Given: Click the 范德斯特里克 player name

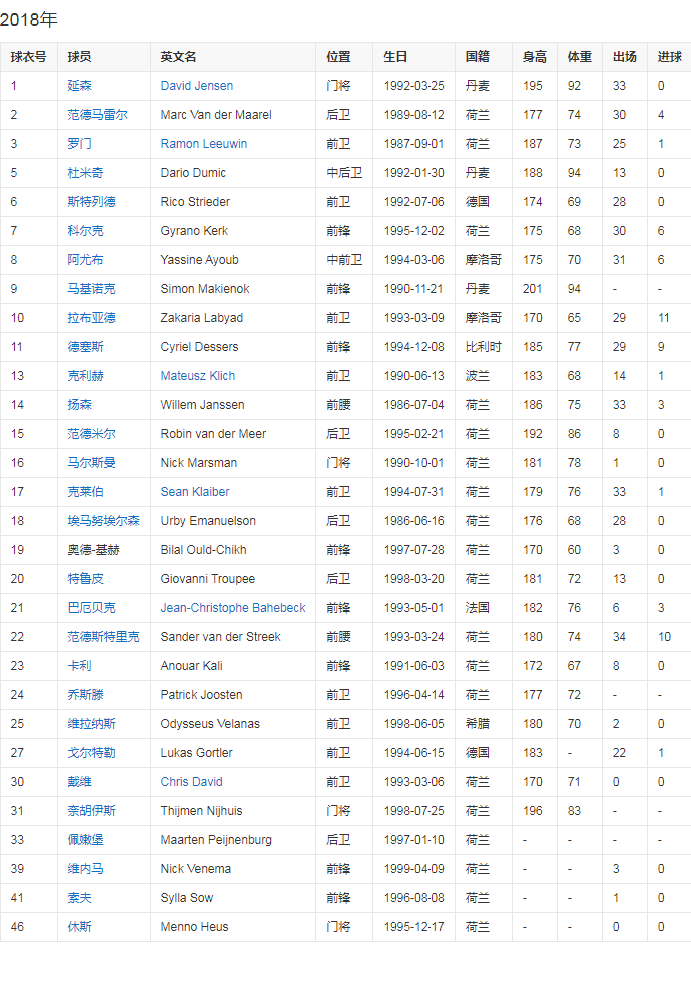Looking at the screenshot, I should 103,637.
